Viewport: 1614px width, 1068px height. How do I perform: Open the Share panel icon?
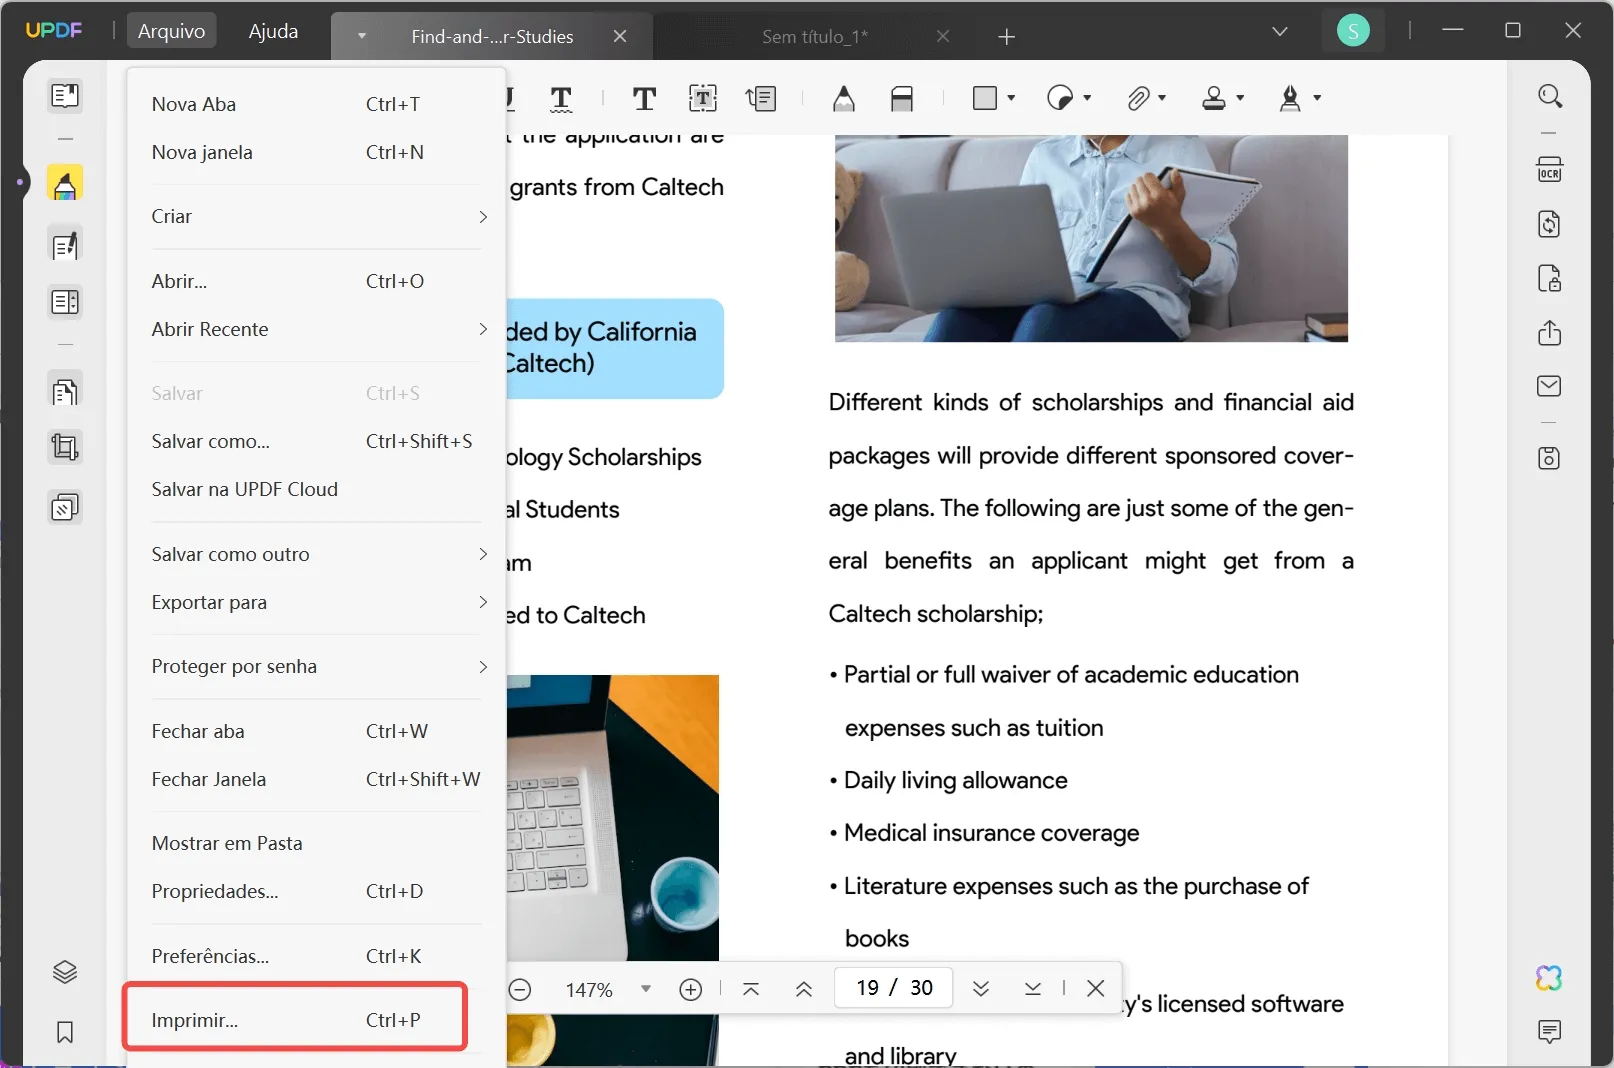coord(1549,333)
